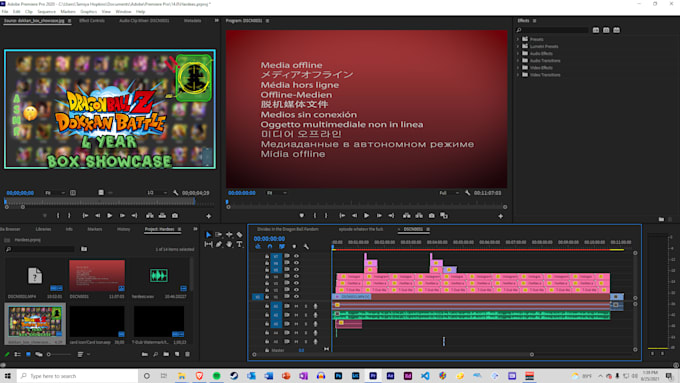The height and width of the screenshot is (383, 680).
Task: Select the Type tool
Action: [x=239, y=245]
